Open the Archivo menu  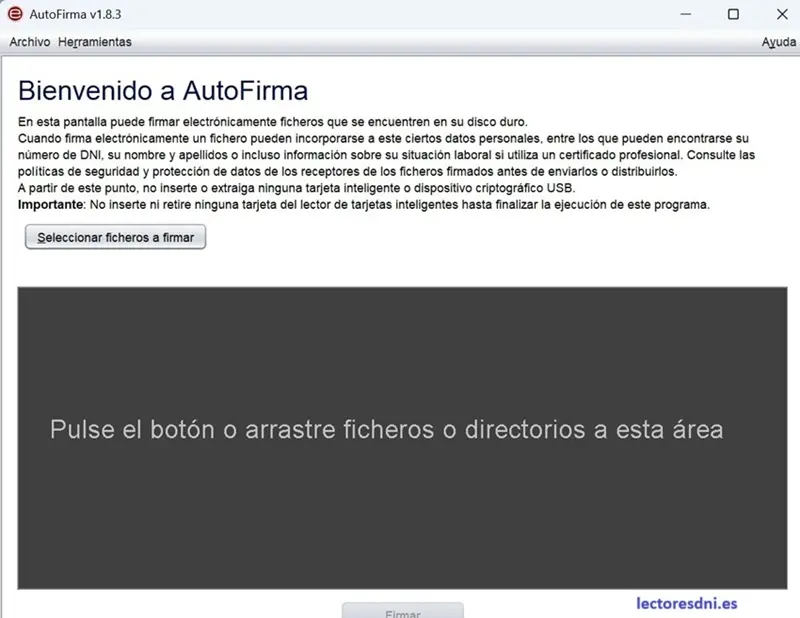coord(30,42)
